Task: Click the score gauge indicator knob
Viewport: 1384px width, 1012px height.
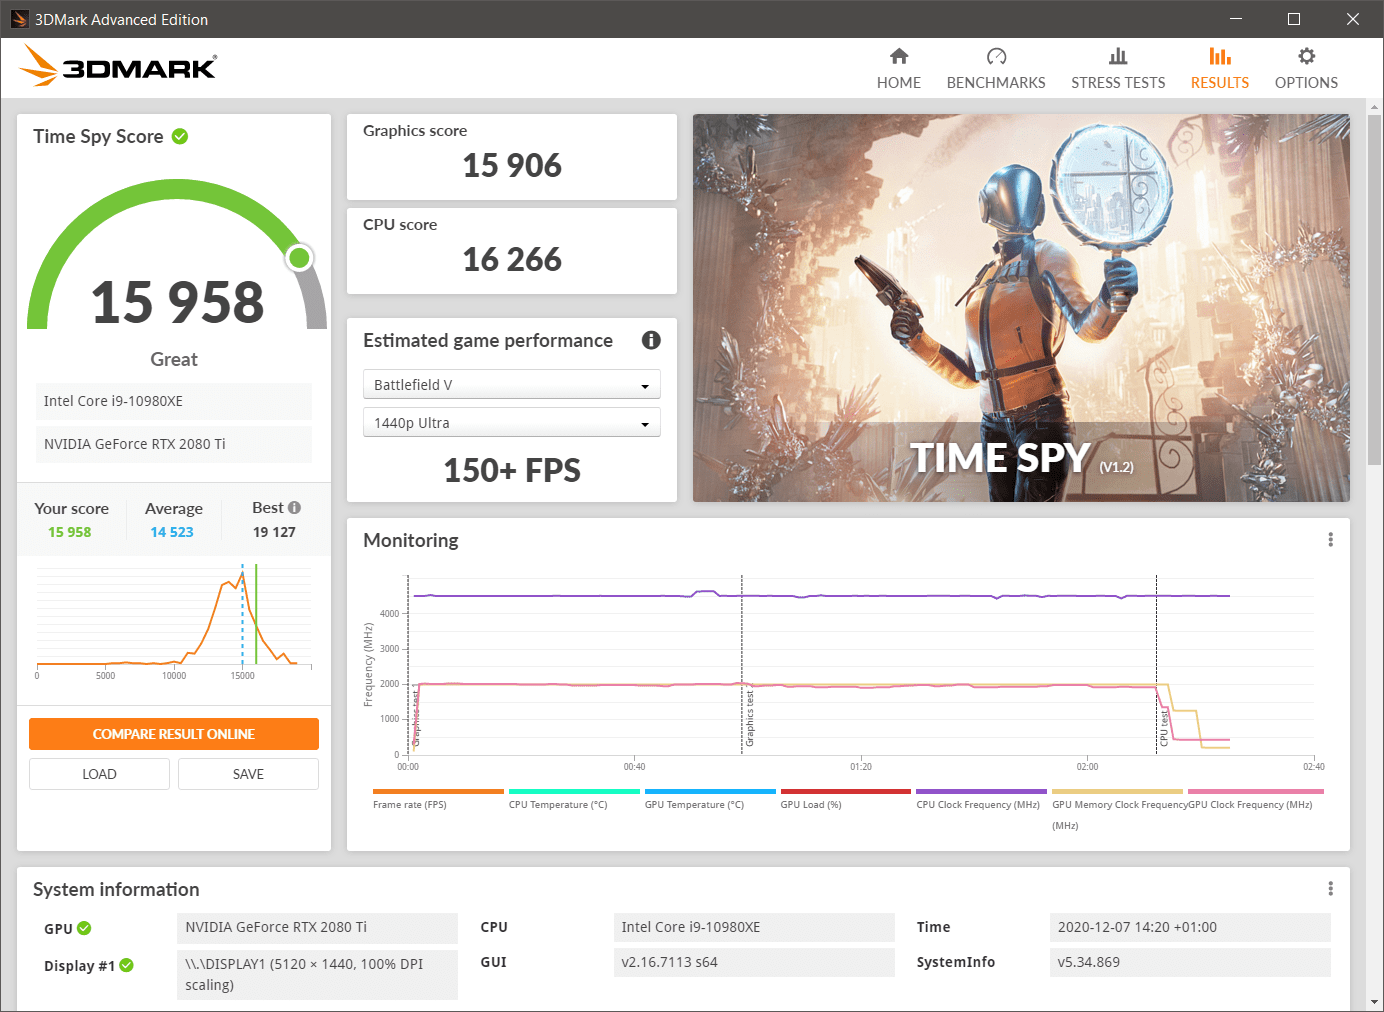Action: 299,258
